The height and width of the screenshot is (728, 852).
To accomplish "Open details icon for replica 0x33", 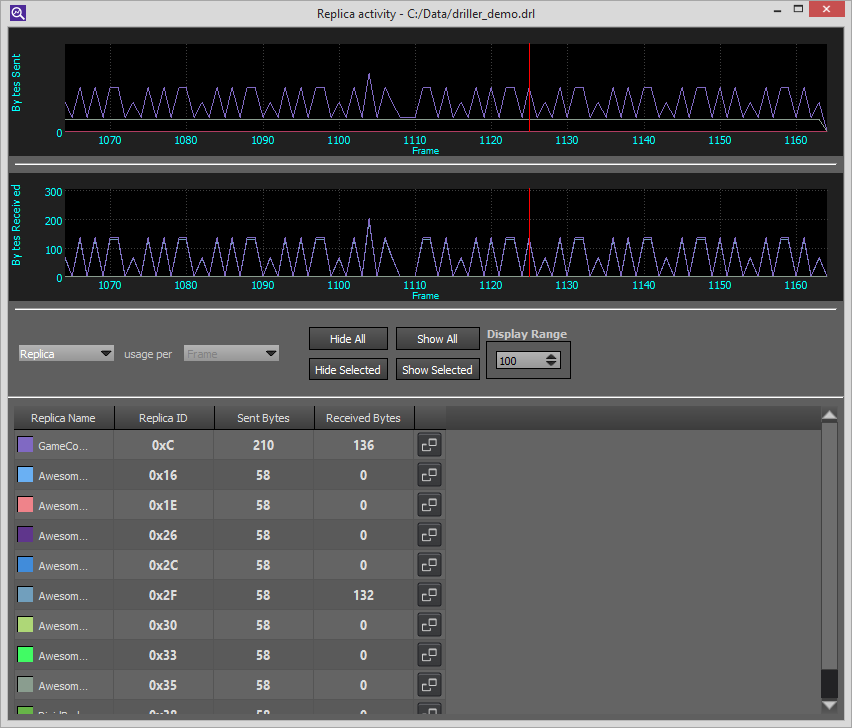I will click(429, 655).
